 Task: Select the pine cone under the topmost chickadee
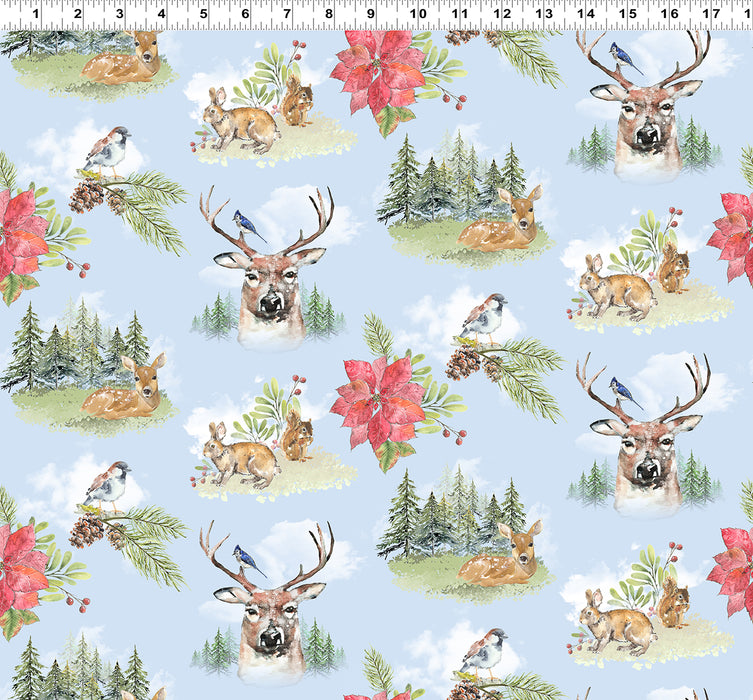tap(86, 195)
